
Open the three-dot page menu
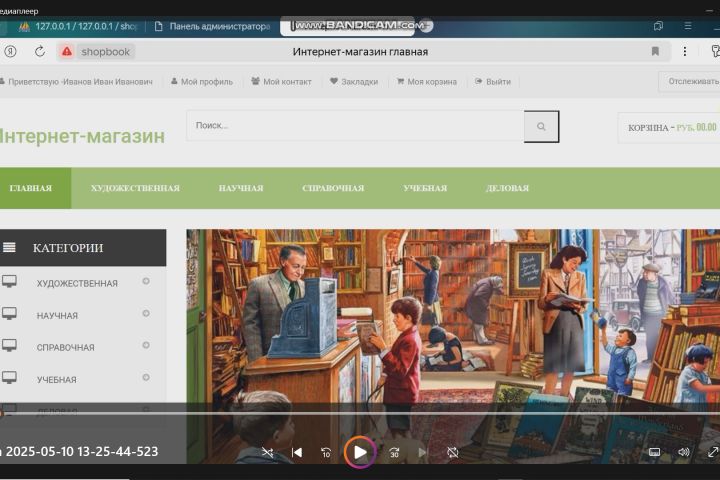(x=685, y=51)
